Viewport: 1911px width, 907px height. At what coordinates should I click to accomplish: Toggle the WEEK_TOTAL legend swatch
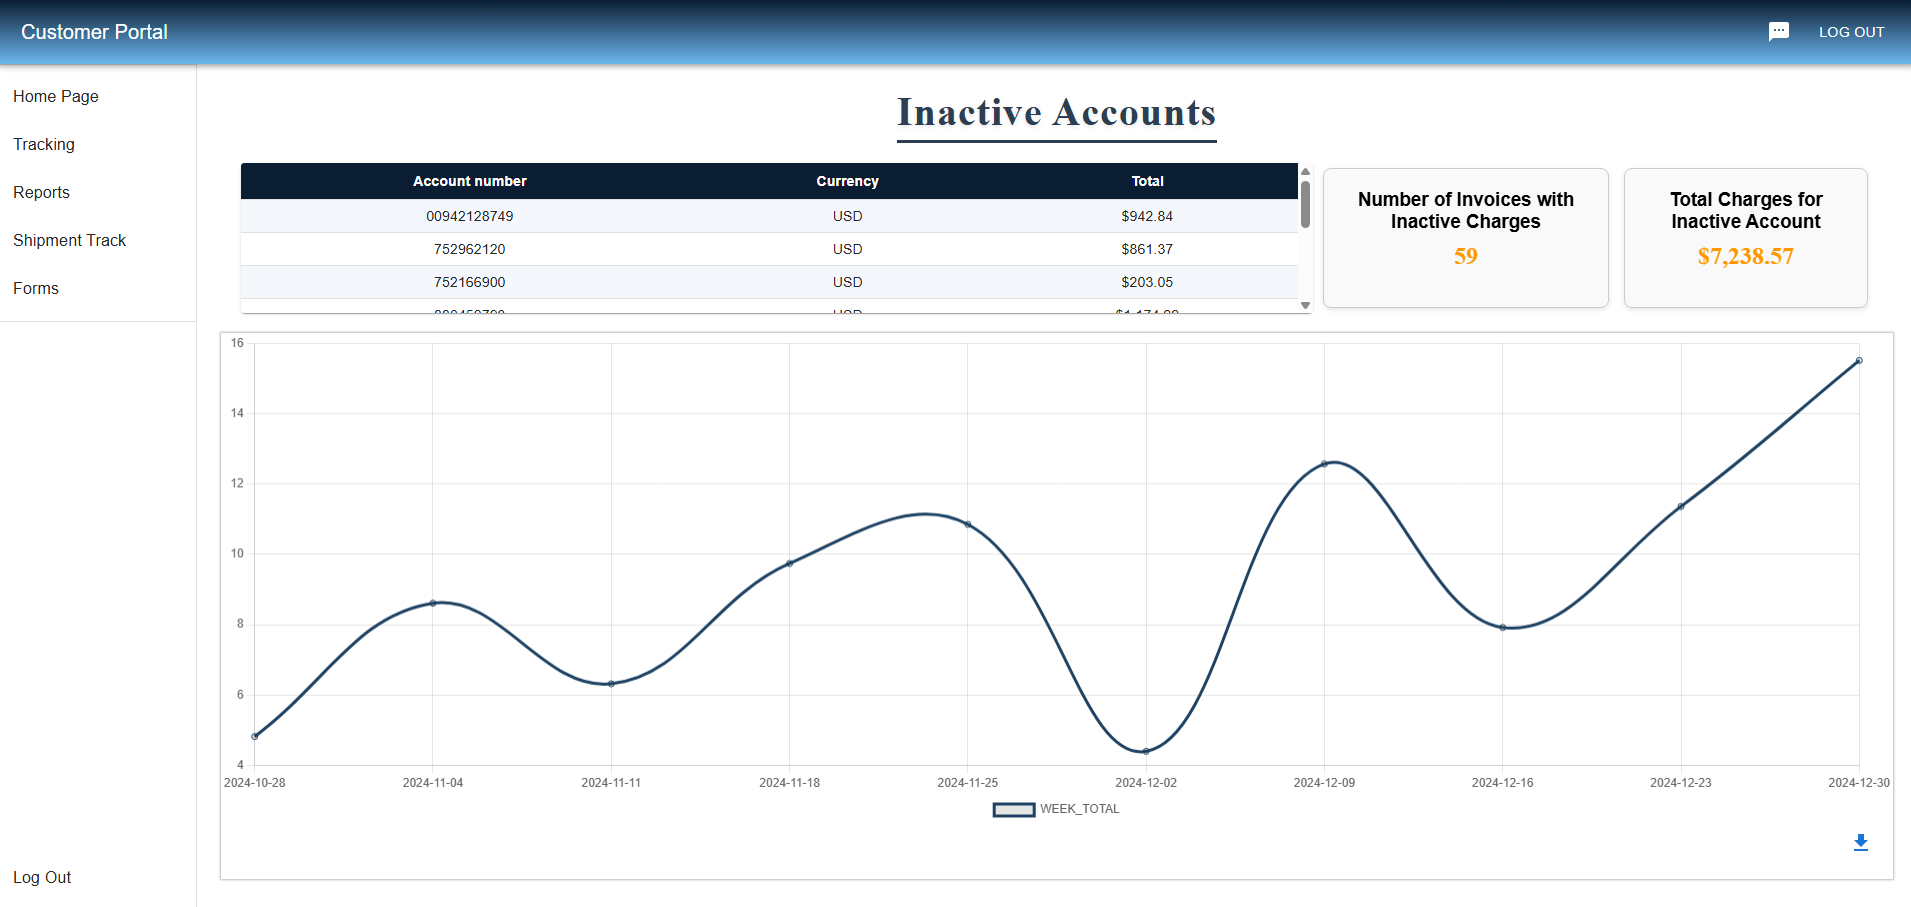pos(1013,809)
